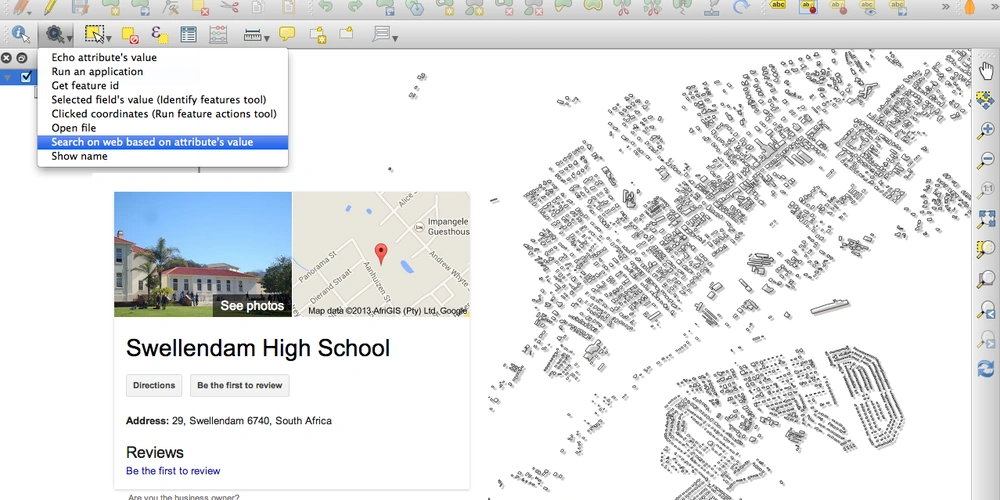Image resolution: width=1000 pixels, height=500 pixels.
Task: Choose Selected field's value action
Action: click(x=163, y=99)
